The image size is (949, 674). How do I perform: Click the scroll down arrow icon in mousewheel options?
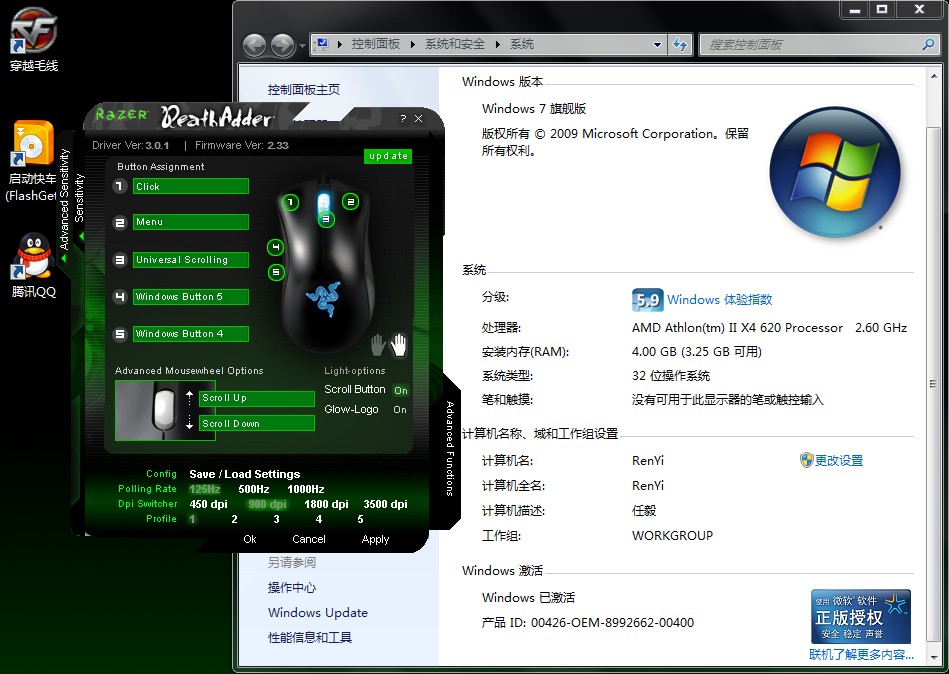(x=189, y=422)
